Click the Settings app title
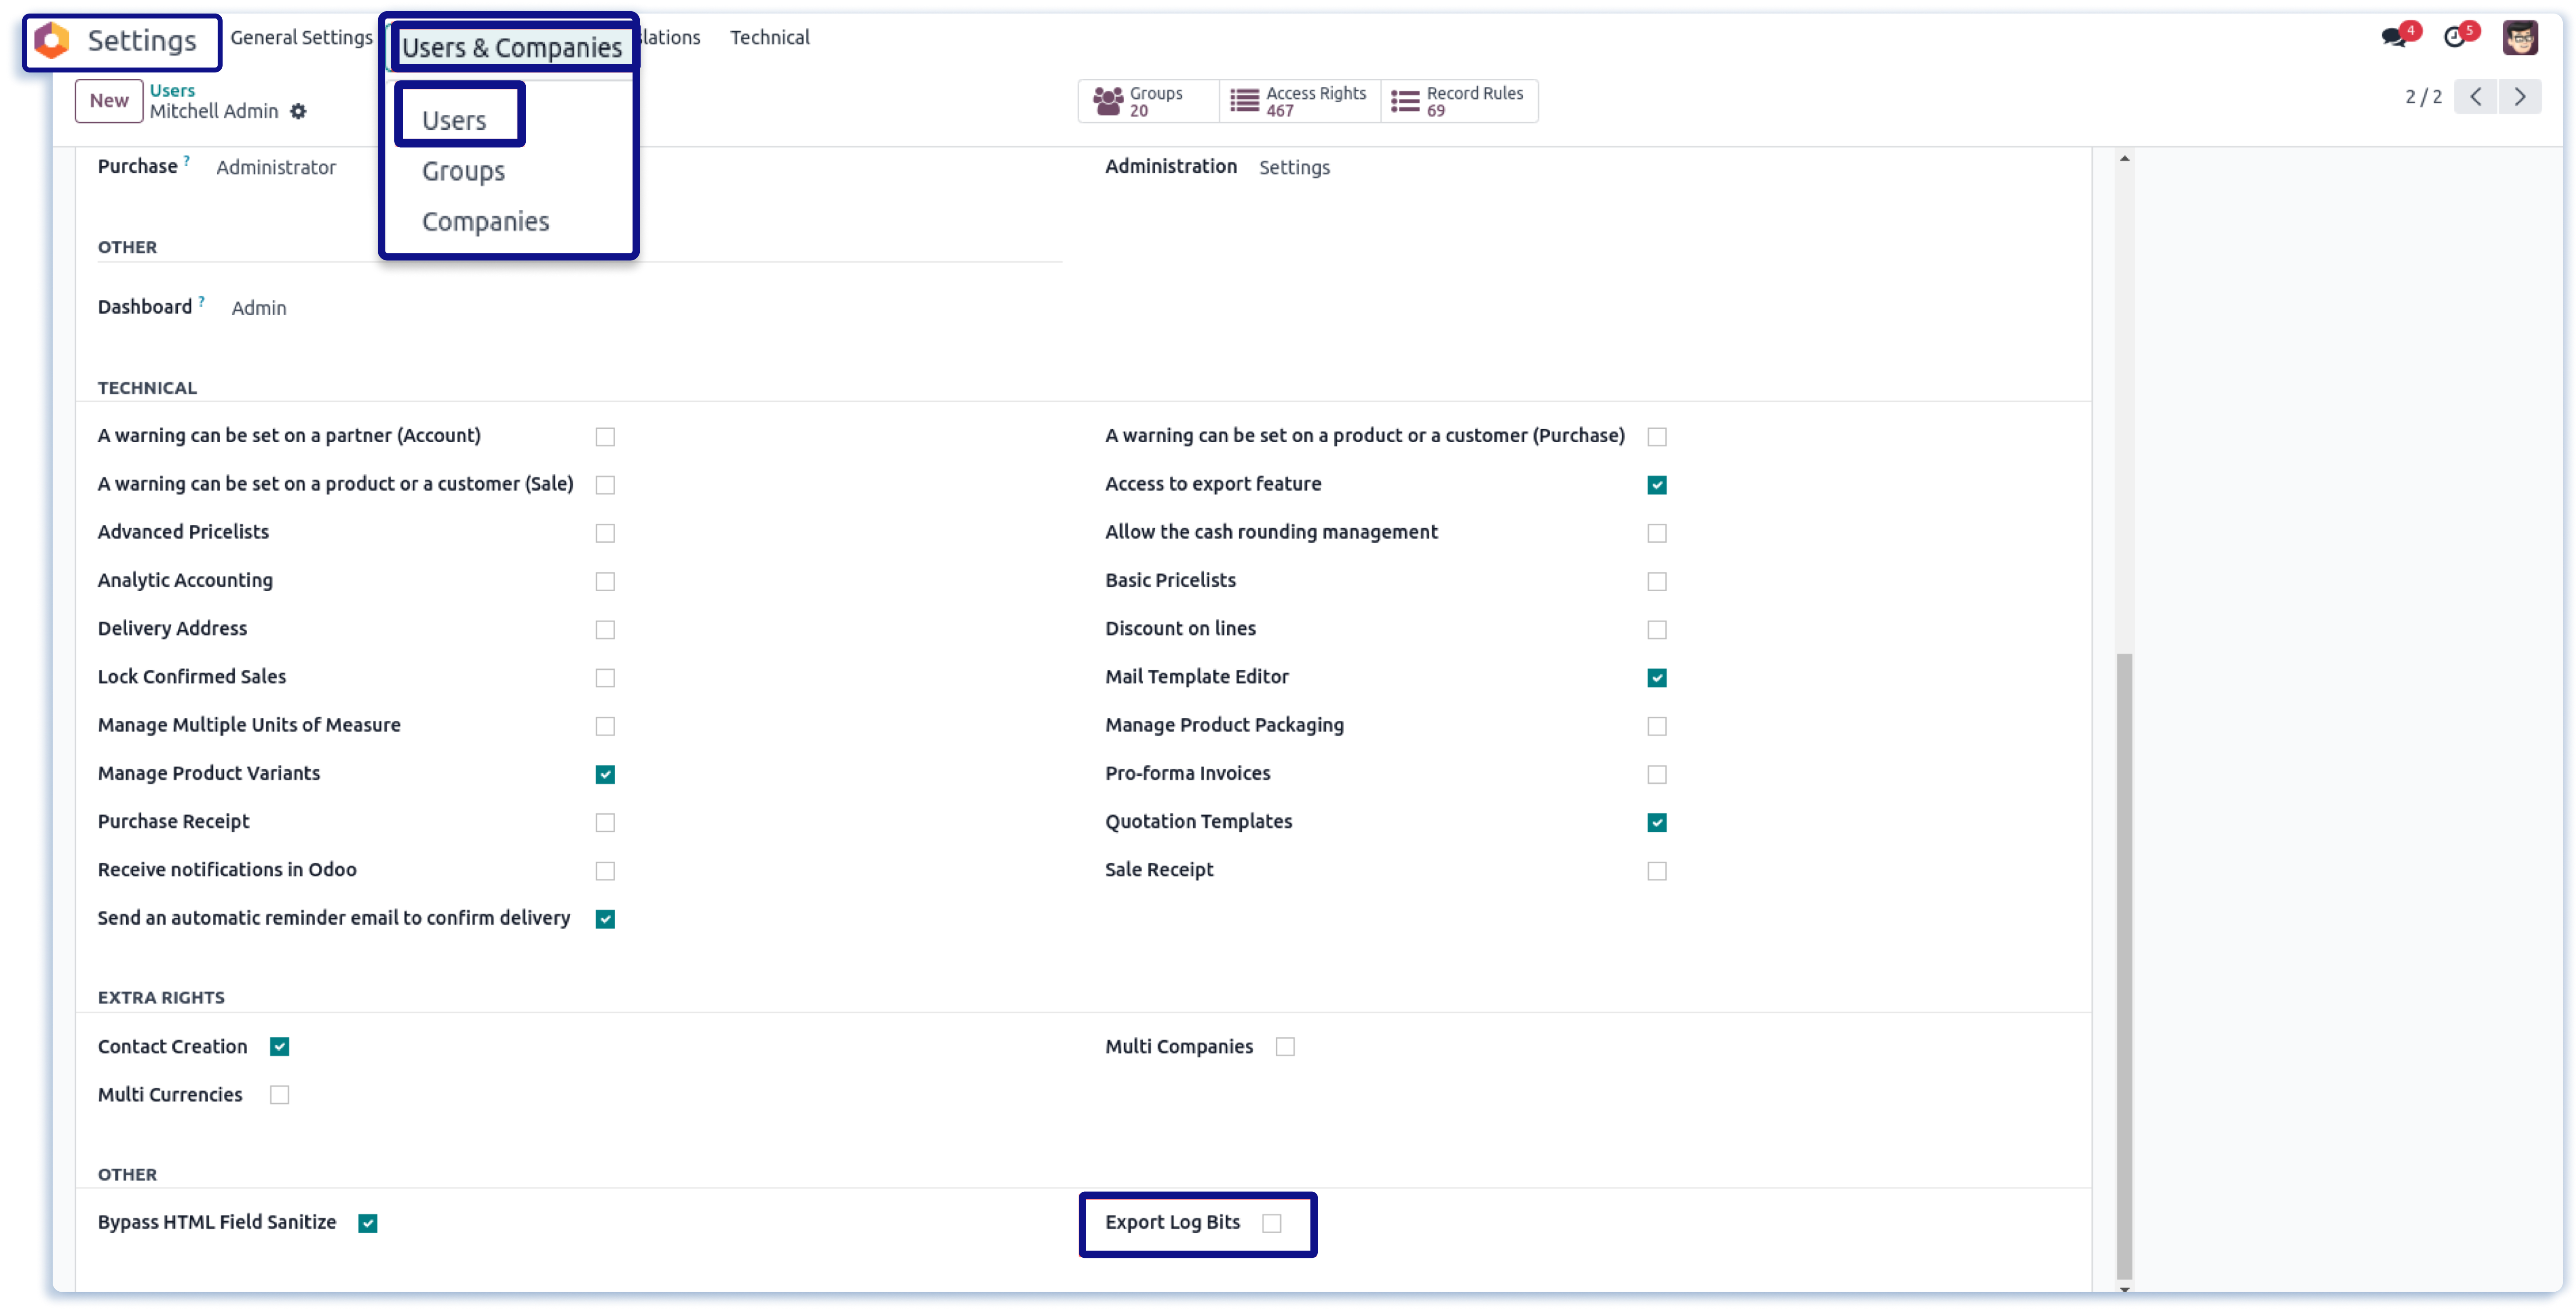2576x1311 pixels. click(x=142, y=41)
